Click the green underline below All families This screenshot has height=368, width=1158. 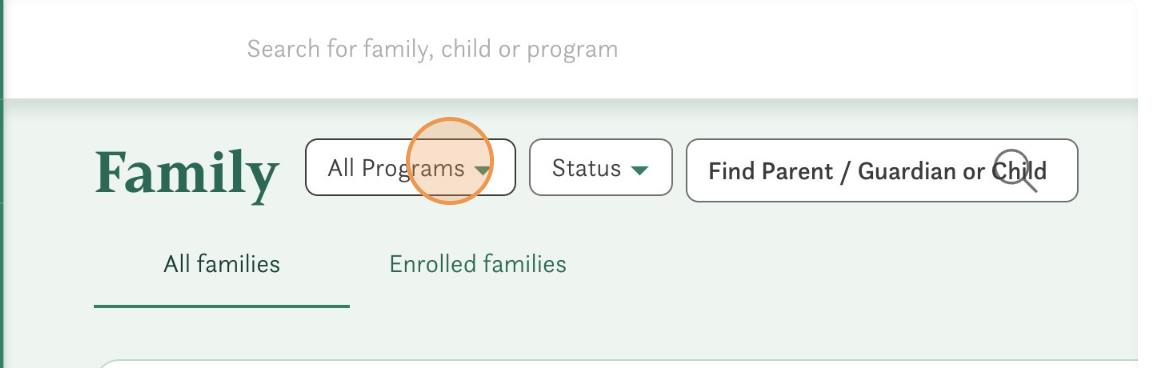point(222,305)
